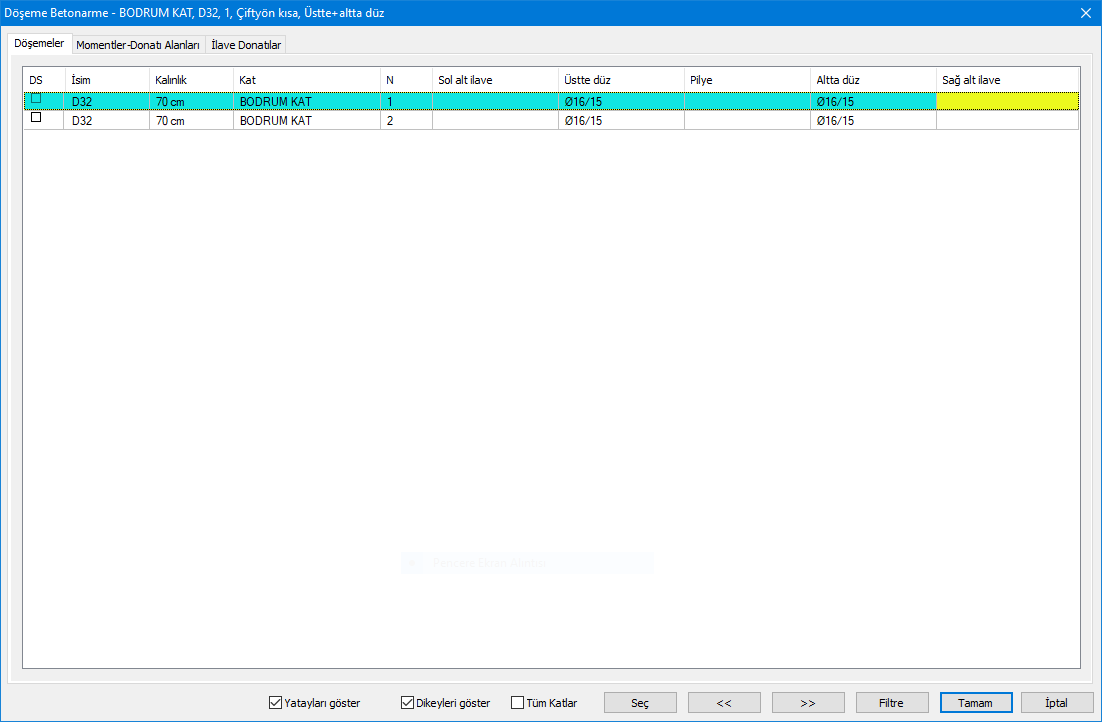1102x722 pixels.
Task: Select Altta düz cell in second row
Action: (x=872, y=120)
